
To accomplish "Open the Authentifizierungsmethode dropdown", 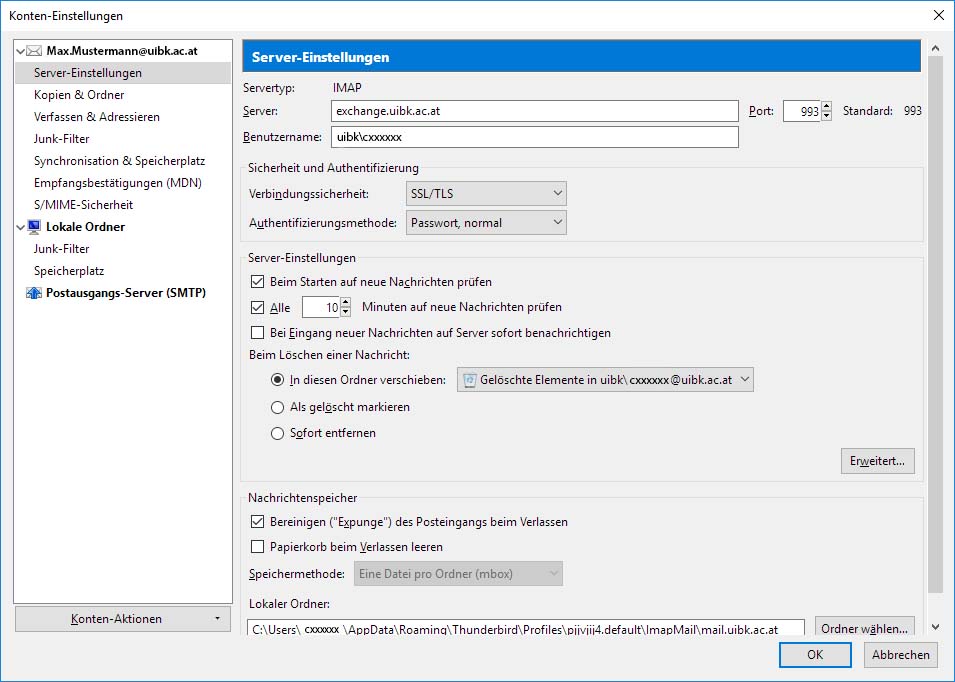I will pos(486,222).
